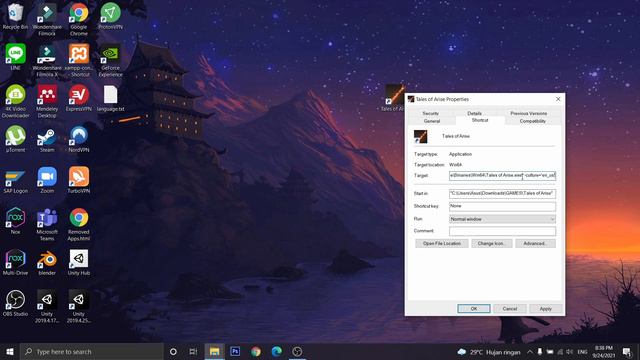Select the Zoom desktop icon

tap(47, 180)
